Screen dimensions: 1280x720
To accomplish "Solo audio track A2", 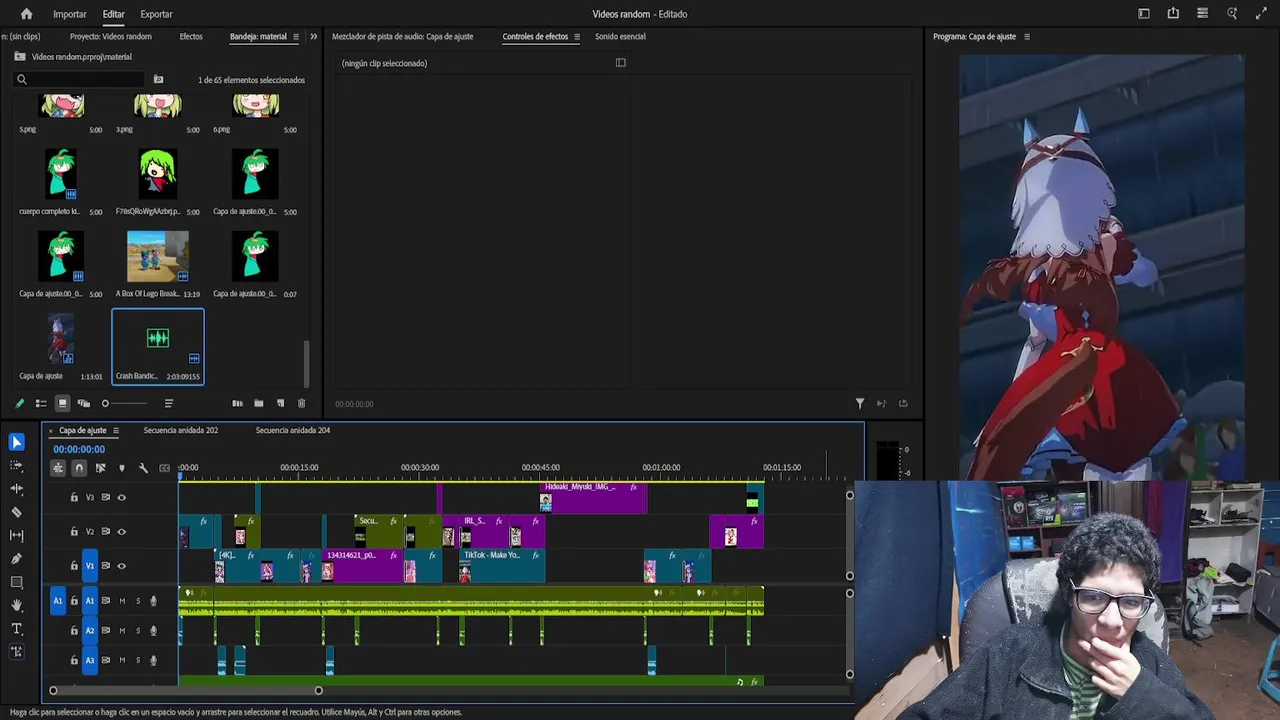I will pyautogui.click(x=138, y=631).
